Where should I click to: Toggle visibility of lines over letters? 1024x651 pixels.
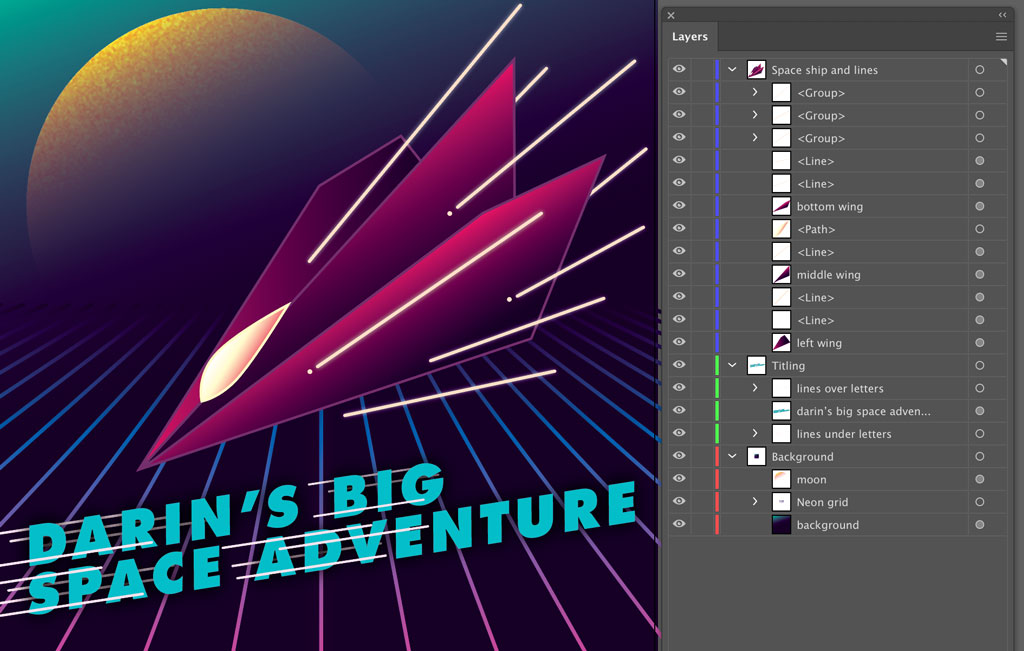(679, 388)
